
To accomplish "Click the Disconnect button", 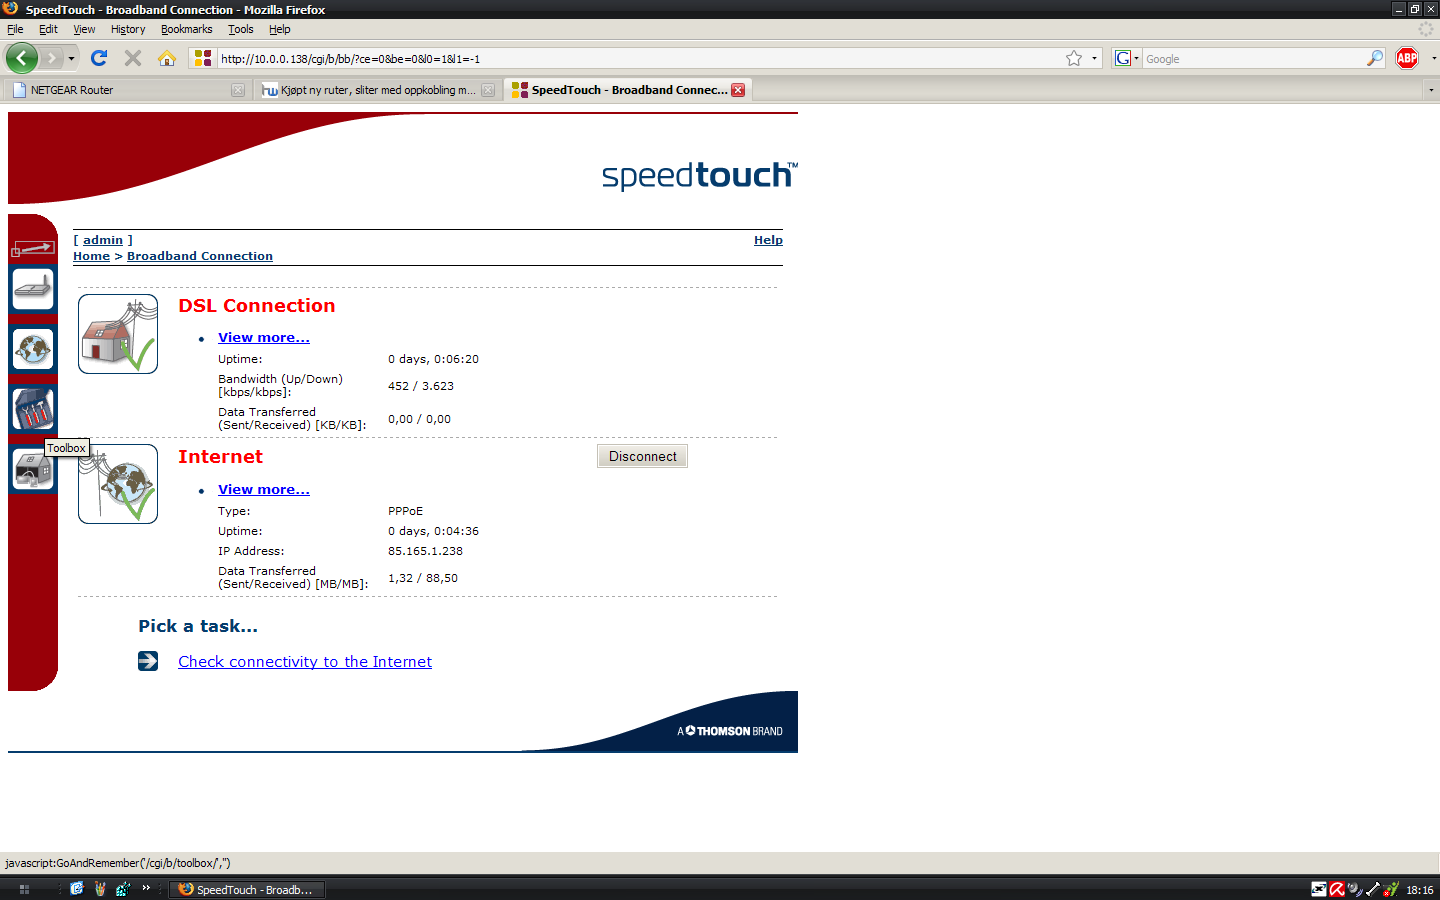I will click(642, 456).
